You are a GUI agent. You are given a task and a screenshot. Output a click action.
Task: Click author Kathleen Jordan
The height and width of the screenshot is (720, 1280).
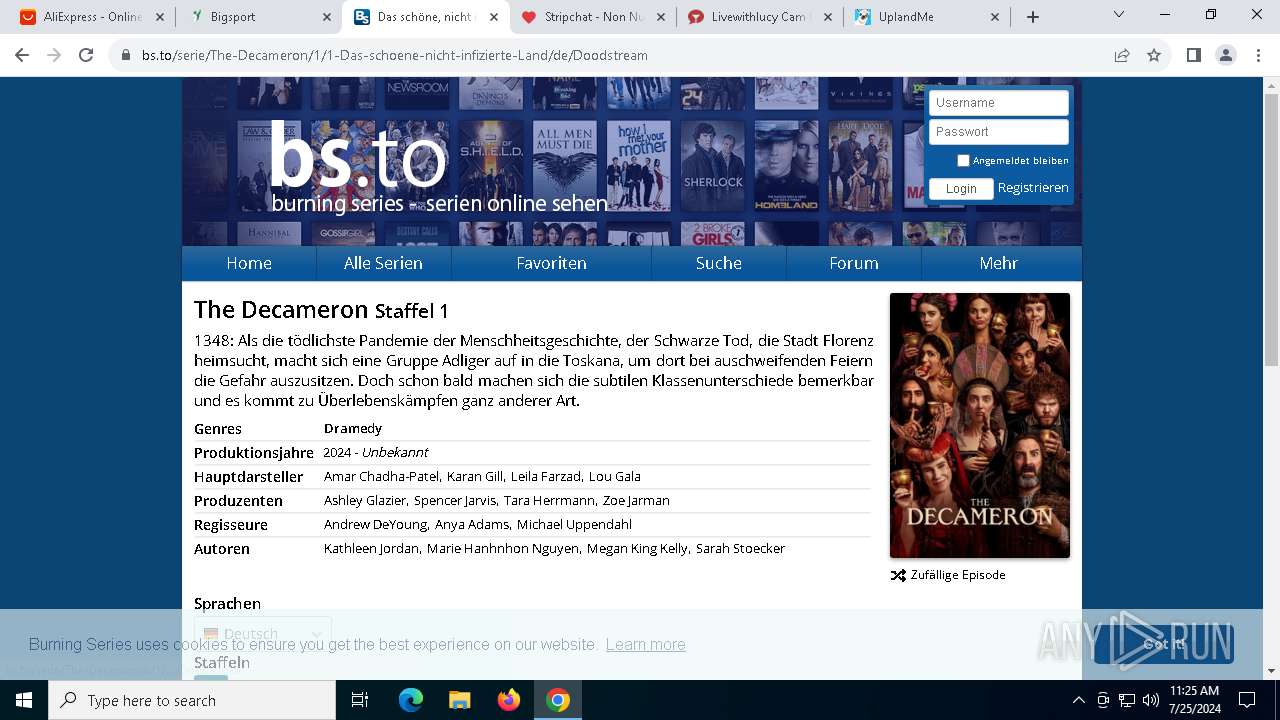click(371, 549)
